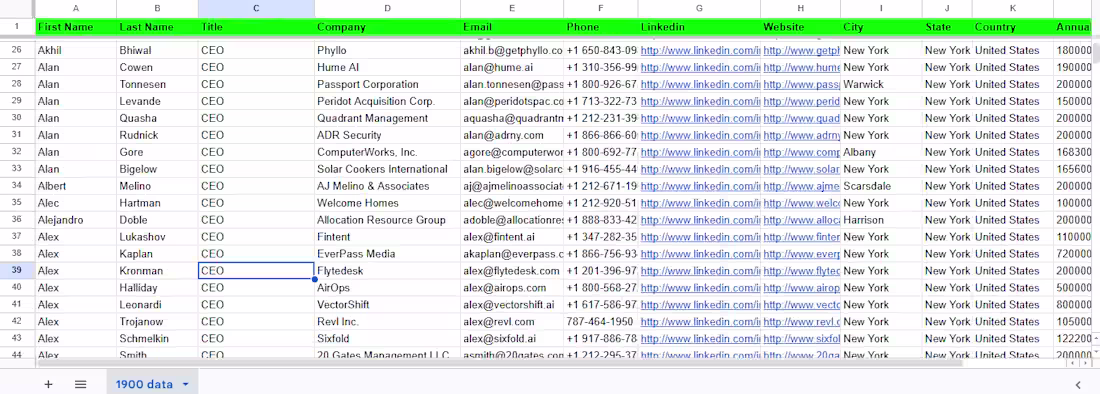Select the Fintent company cell

click(x=387, y=237)
